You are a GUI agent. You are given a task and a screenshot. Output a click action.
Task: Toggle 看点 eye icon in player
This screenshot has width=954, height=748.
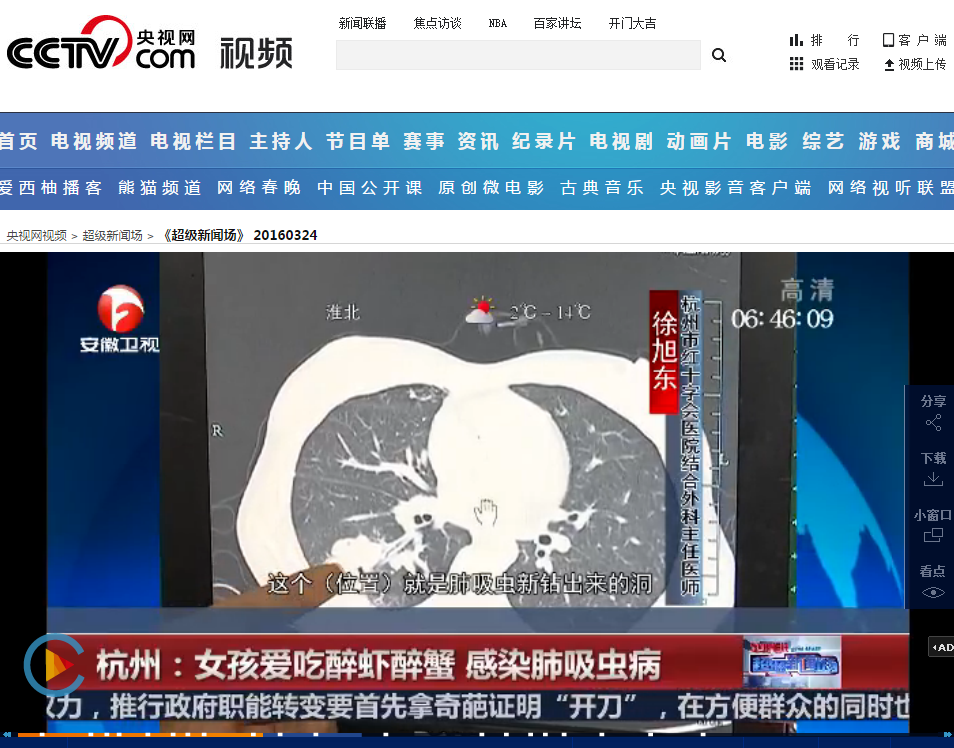click(x=933, y=591)
